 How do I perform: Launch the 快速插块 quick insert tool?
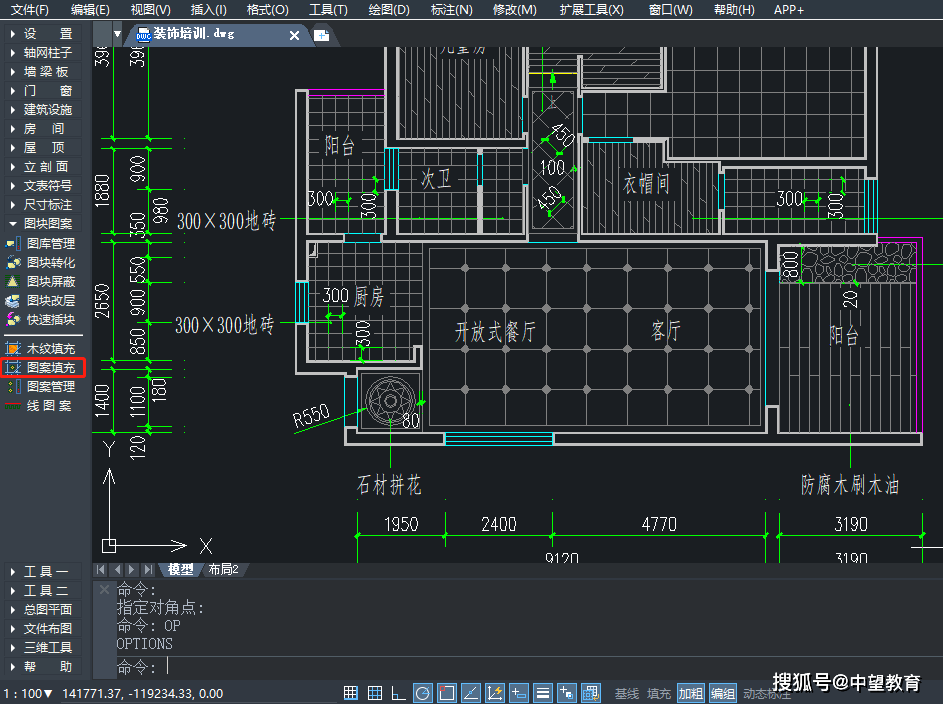tap(50, 319)
